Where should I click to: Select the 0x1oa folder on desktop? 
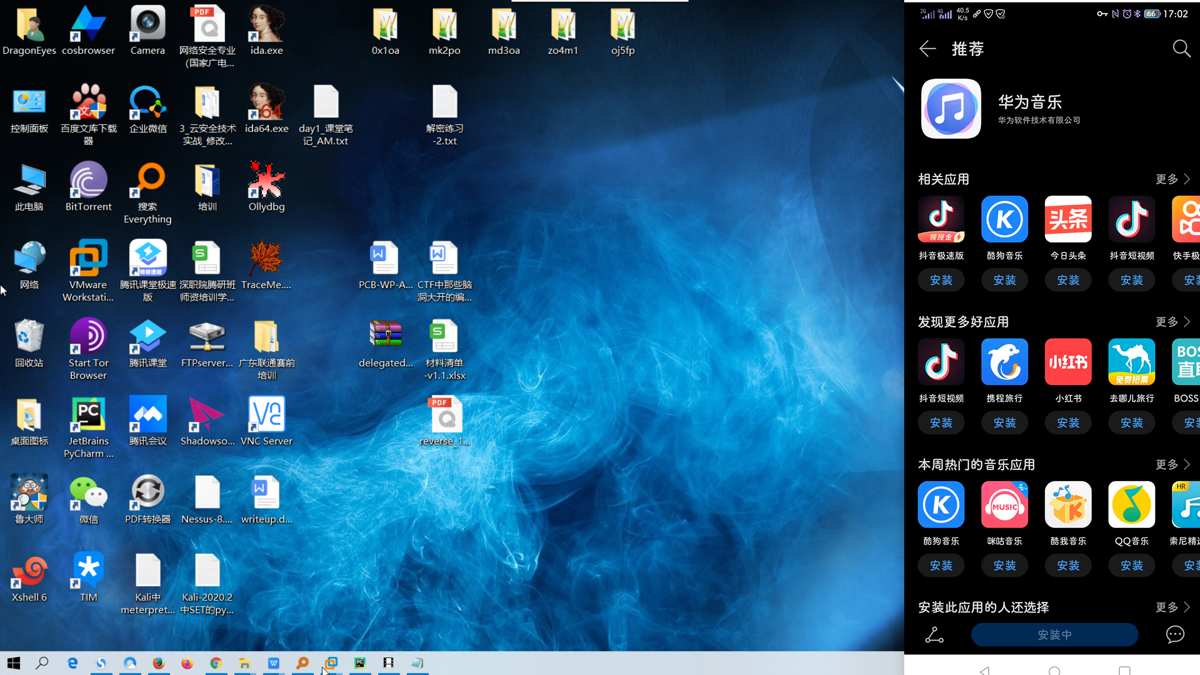click(385, 31)
